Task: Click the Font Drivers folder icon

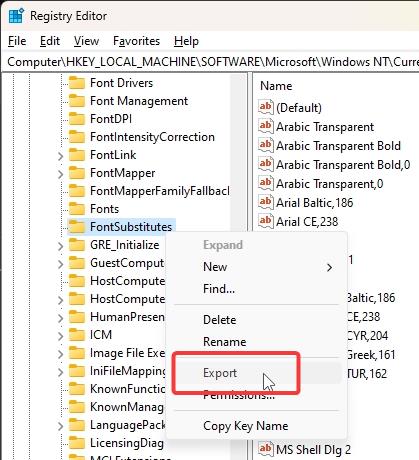Action: coord(77,83)
